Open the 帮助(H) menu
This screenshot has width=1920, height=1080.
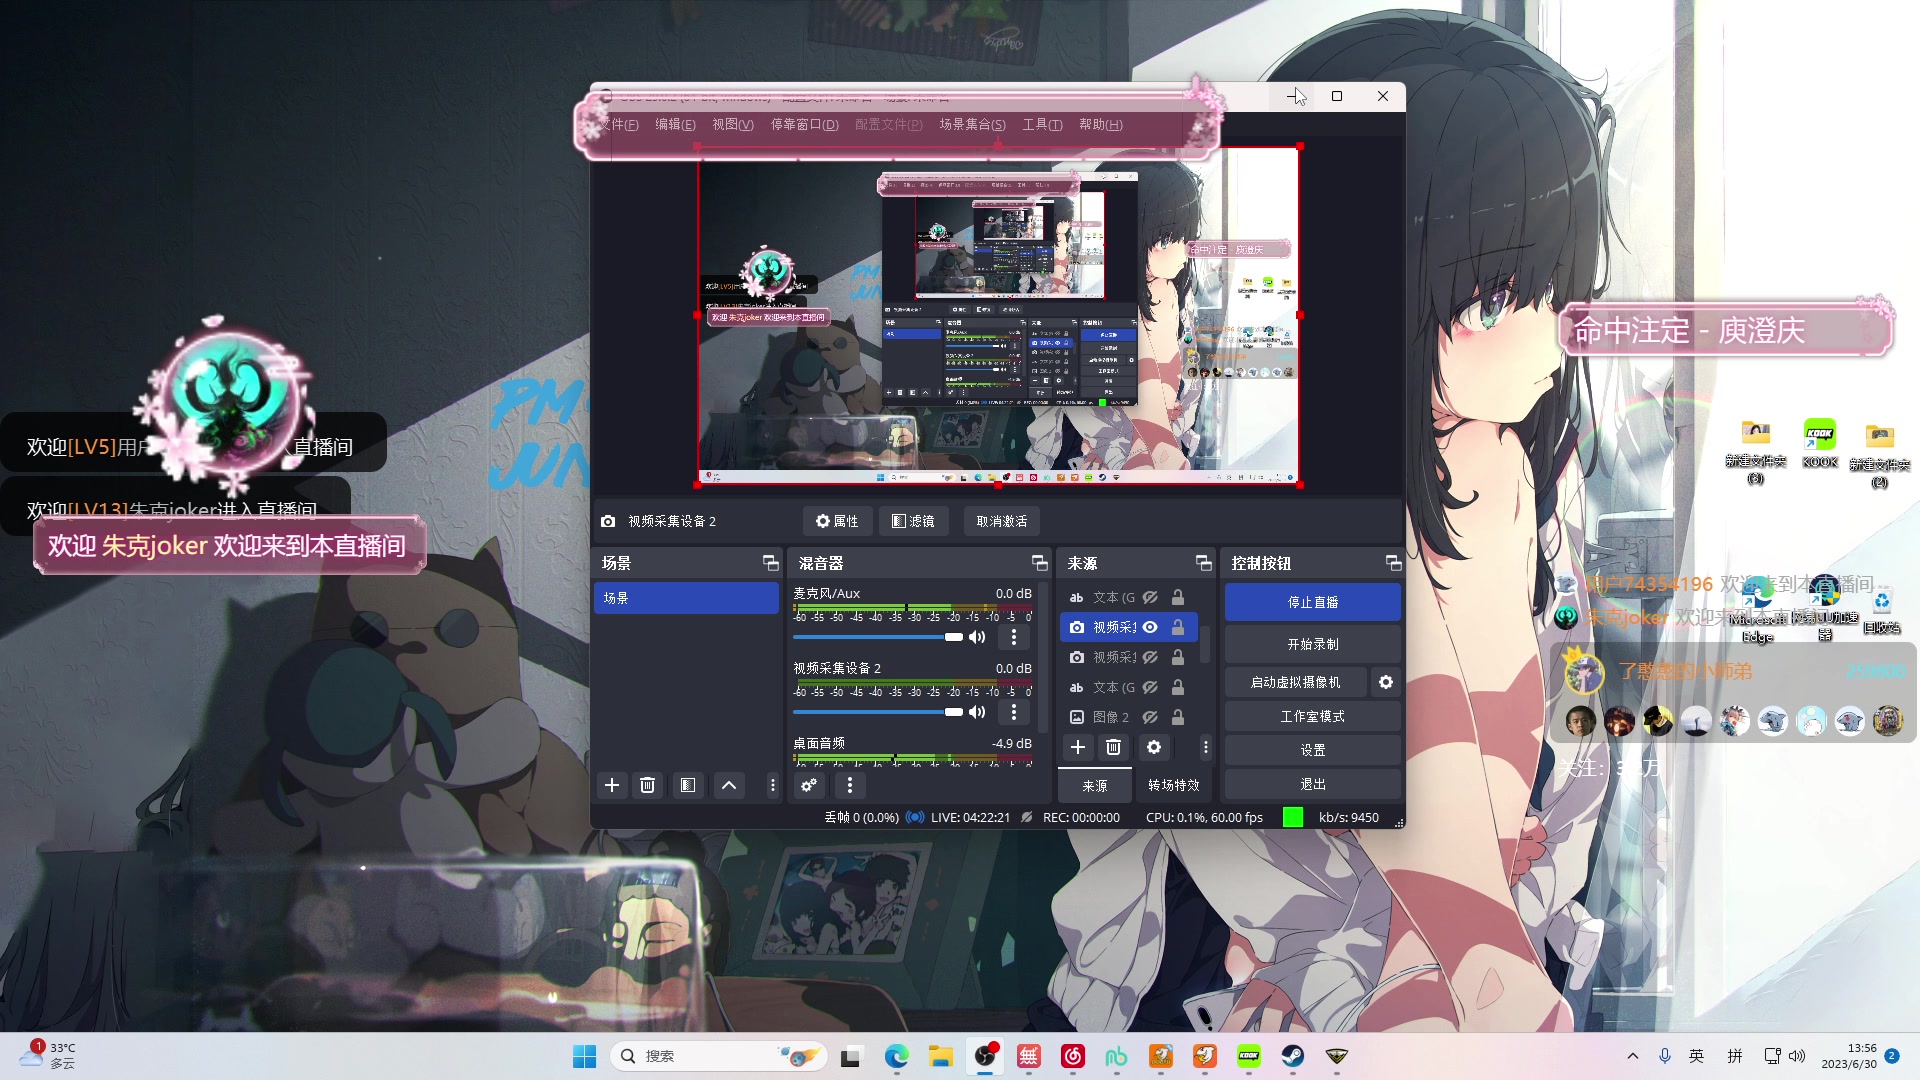[x=1100, y=124]
